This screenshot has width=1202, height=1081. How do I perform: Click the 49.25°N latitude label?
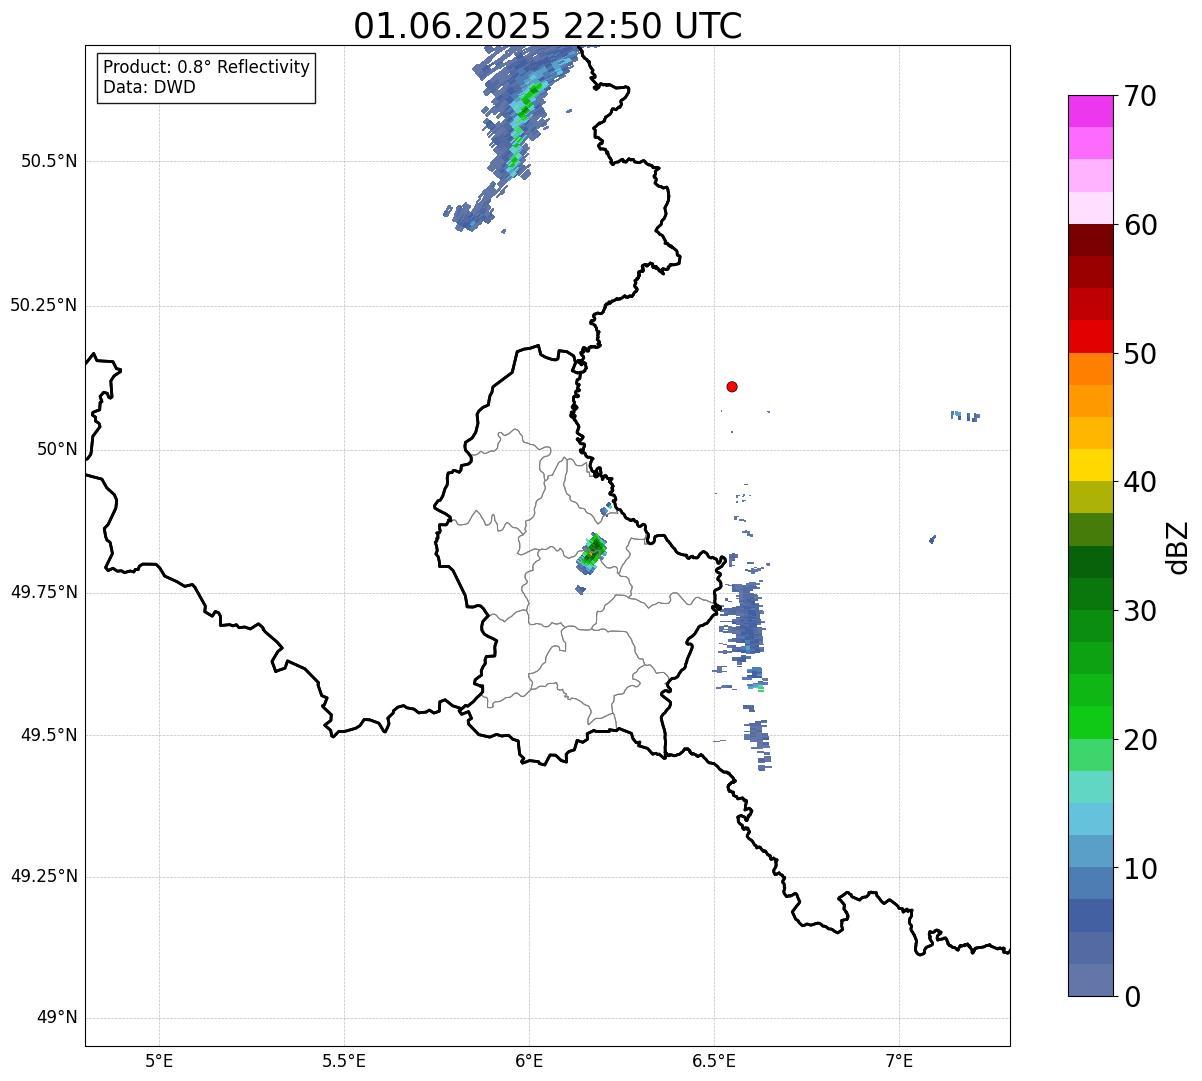[44, 877]
